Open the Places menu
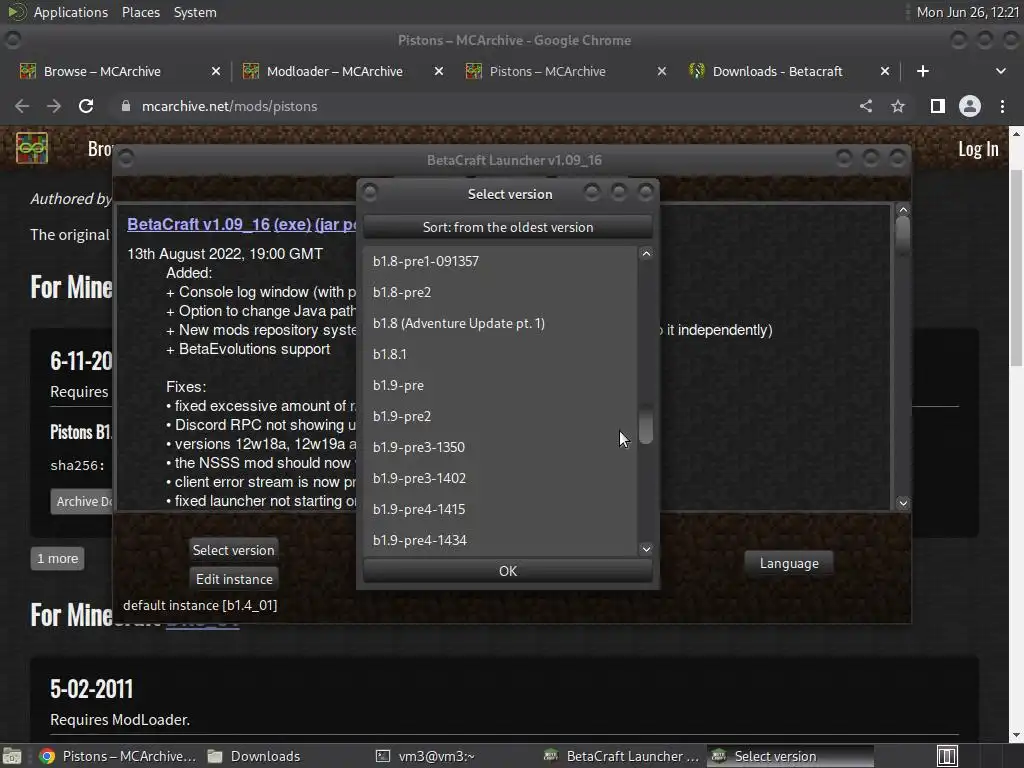Screen dimensions: 1024x768 pos(140,12)
